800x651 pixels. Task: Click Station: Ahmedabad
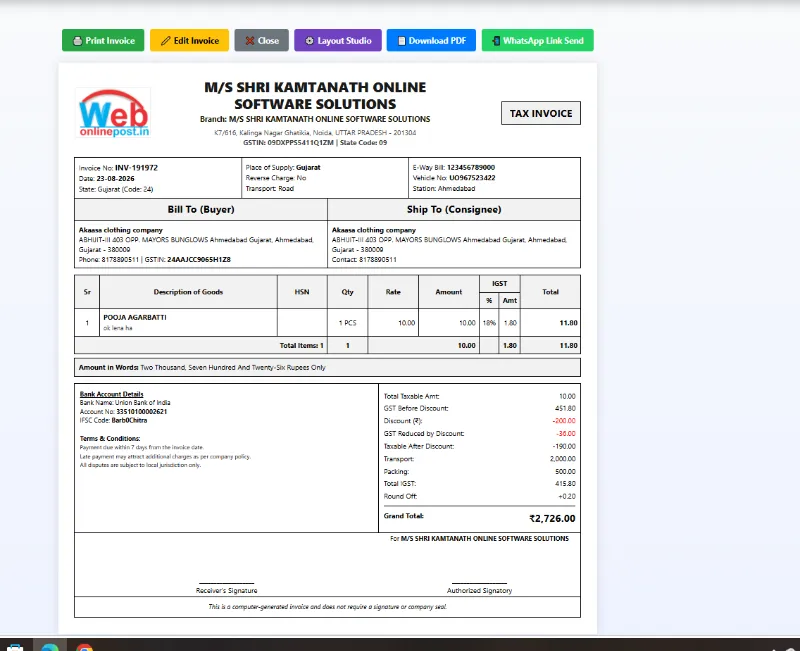point(444,189)
